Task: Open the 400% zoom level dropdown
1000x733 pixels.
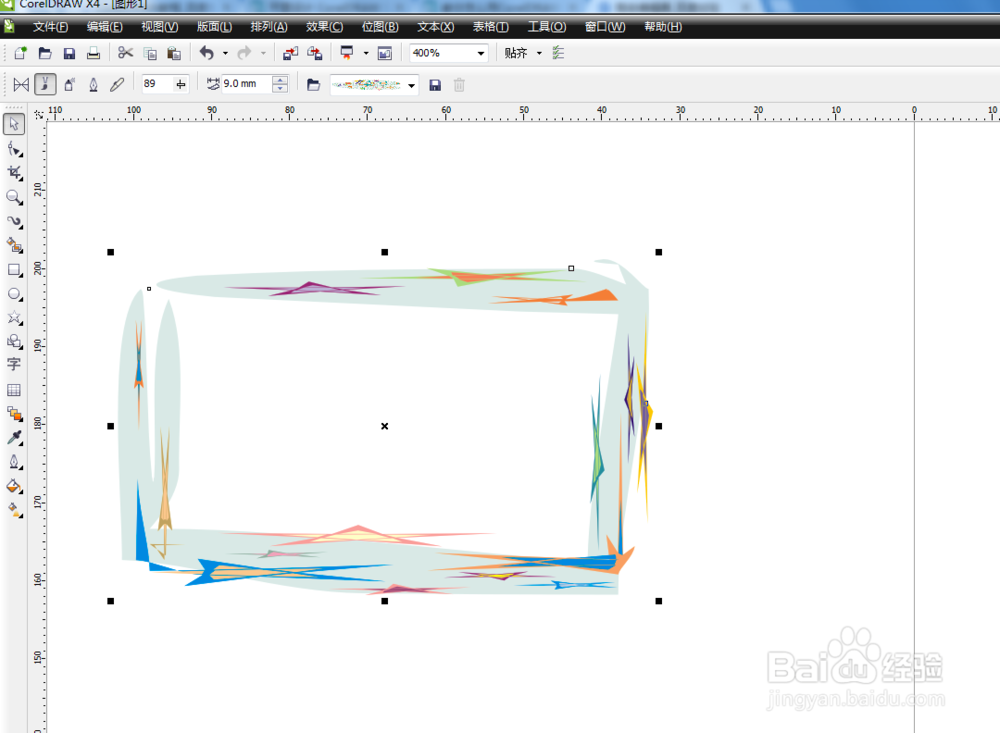Action: tap(481, 53)
